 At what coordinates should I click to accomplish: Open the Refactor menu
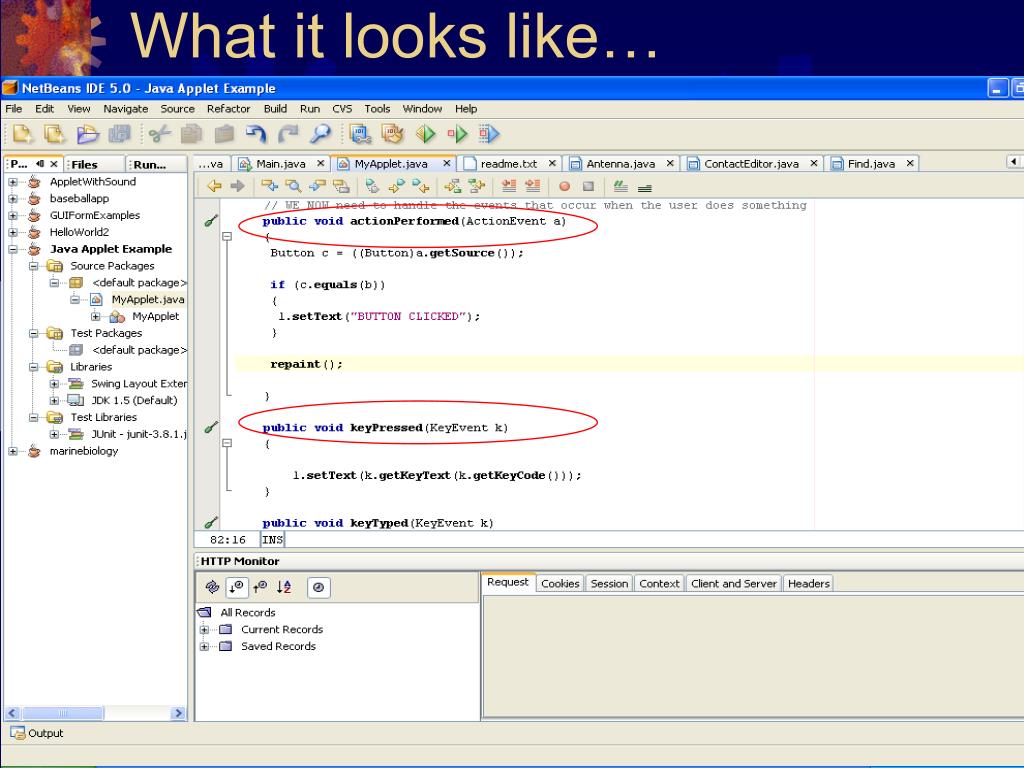tap(228, 108)
